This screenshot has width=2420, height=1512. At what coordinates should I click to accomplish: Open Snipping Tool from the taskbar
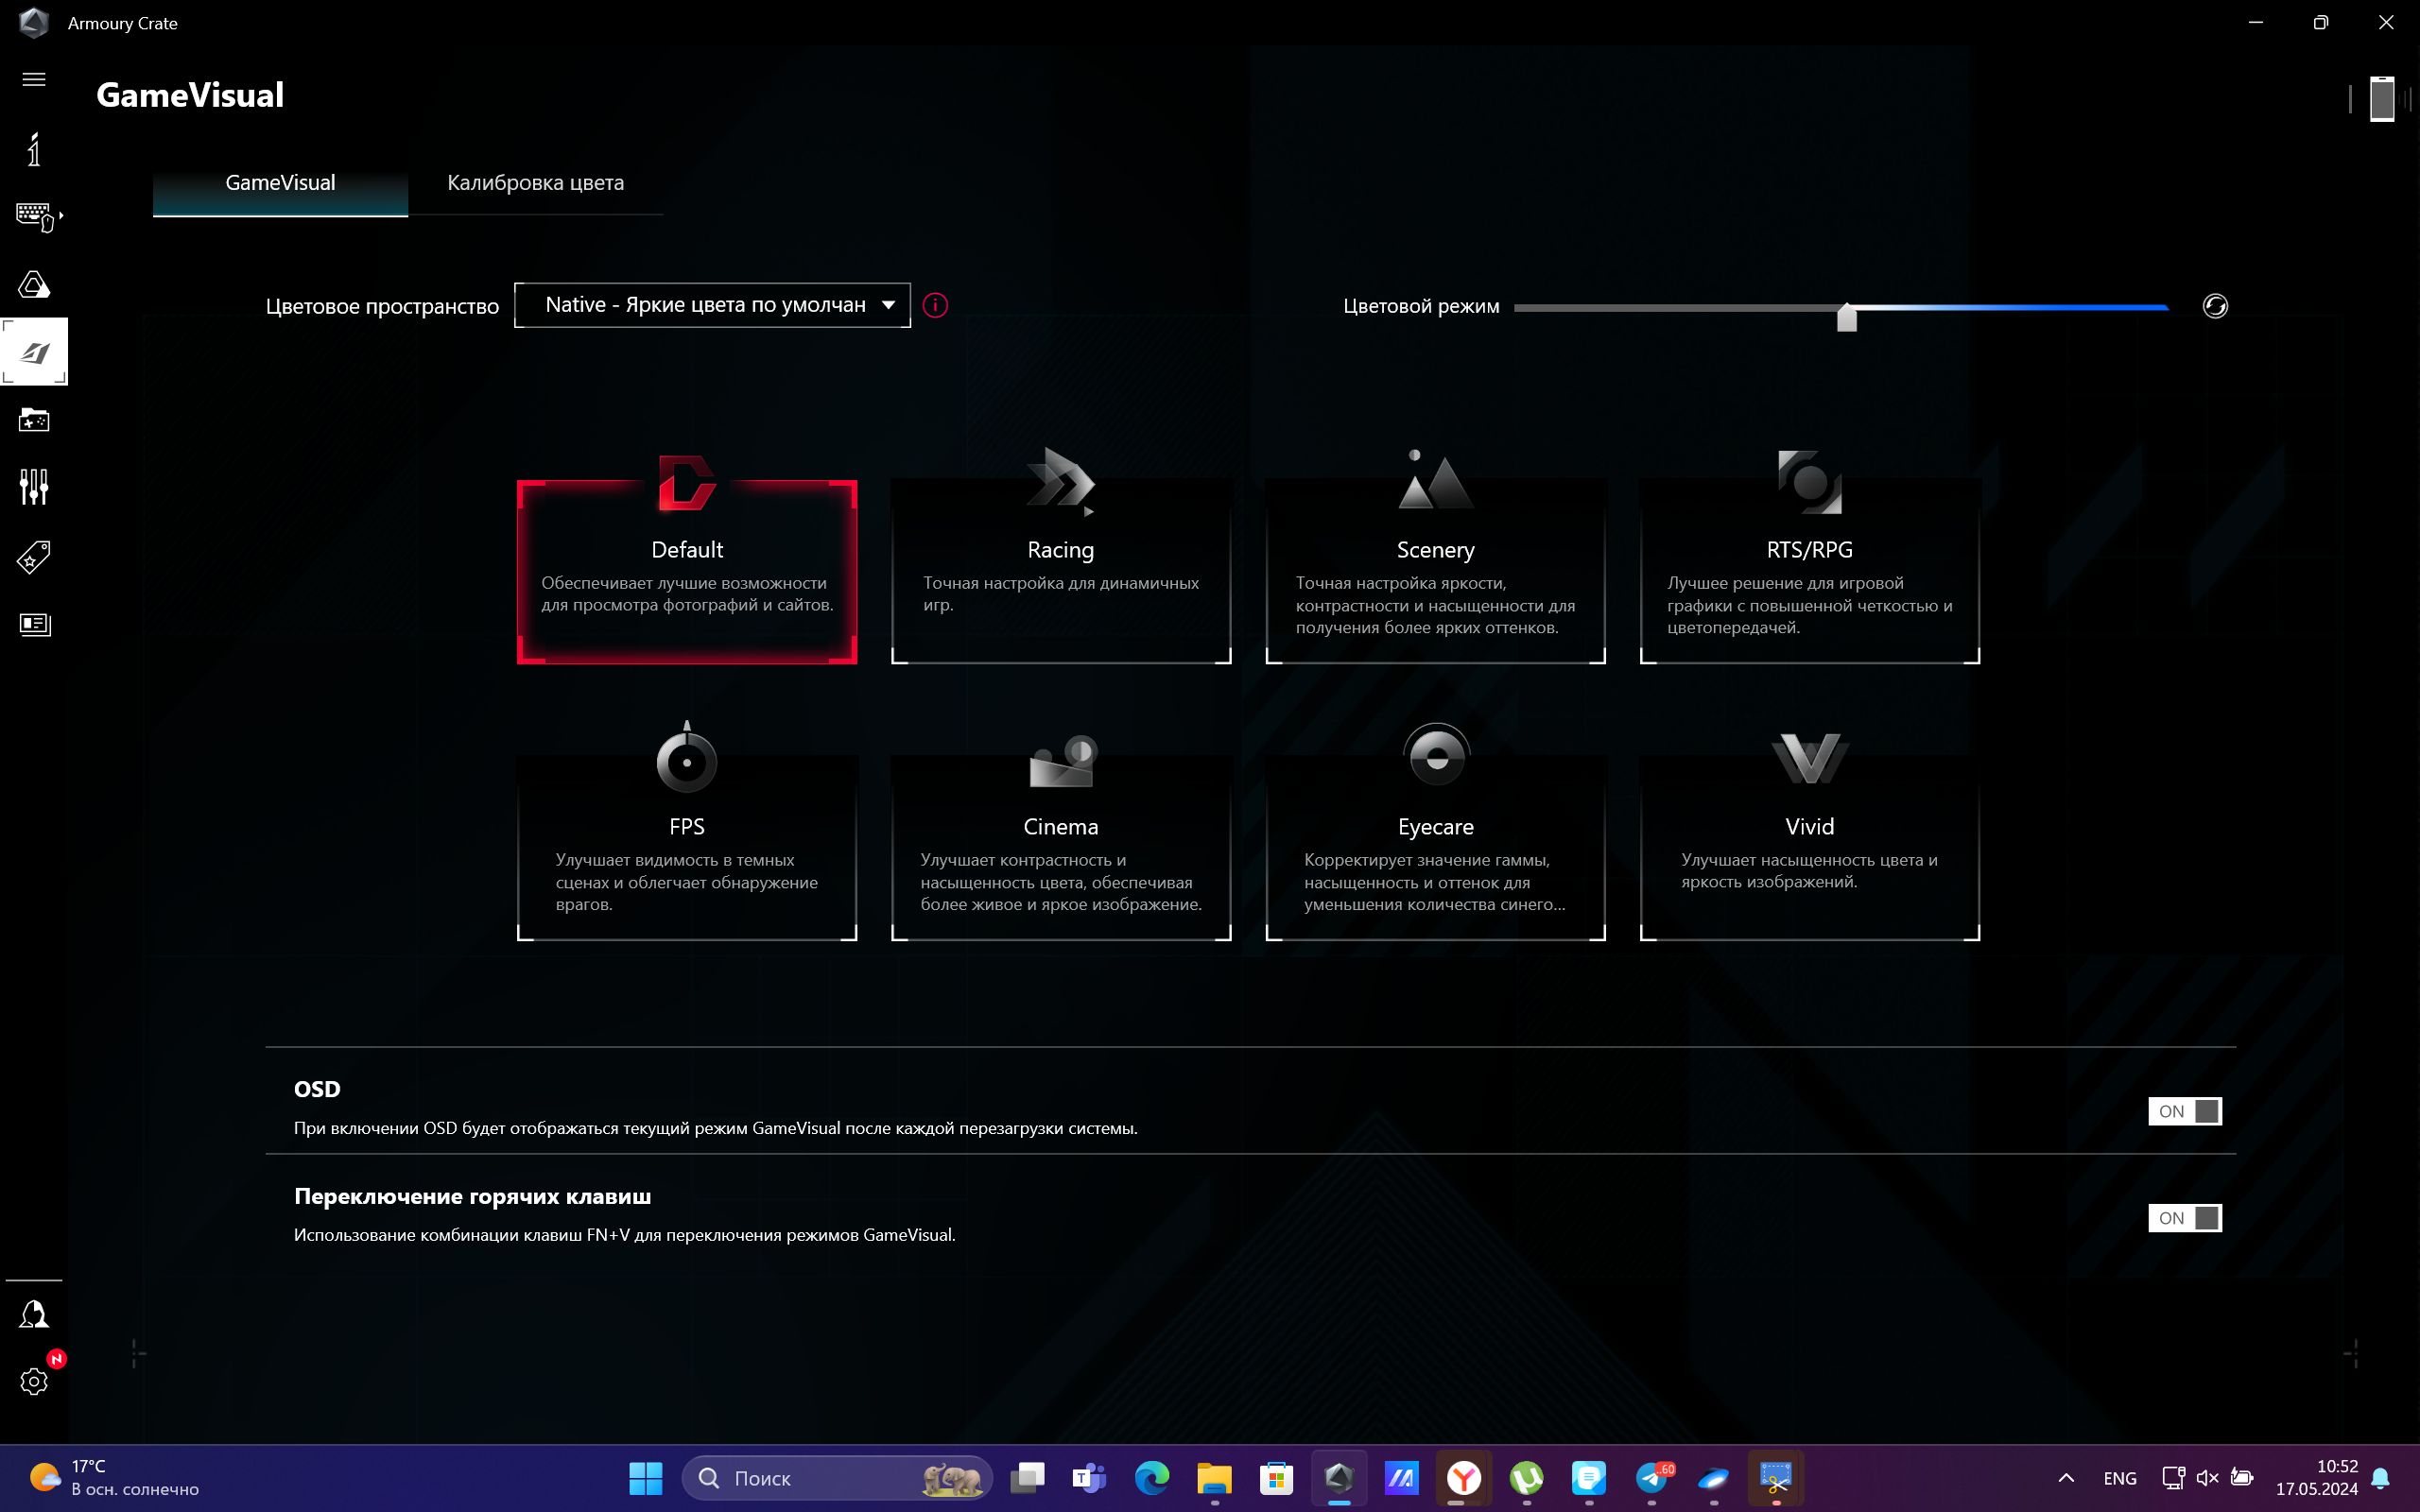(x=1776, y=1478)
